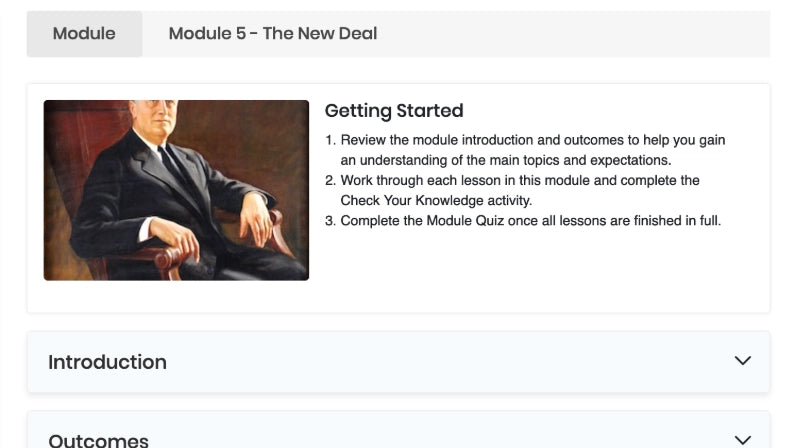This screenshot has height=448, width=795.
Task: Expand the Introduction section chevron
Action: [742, 361]
